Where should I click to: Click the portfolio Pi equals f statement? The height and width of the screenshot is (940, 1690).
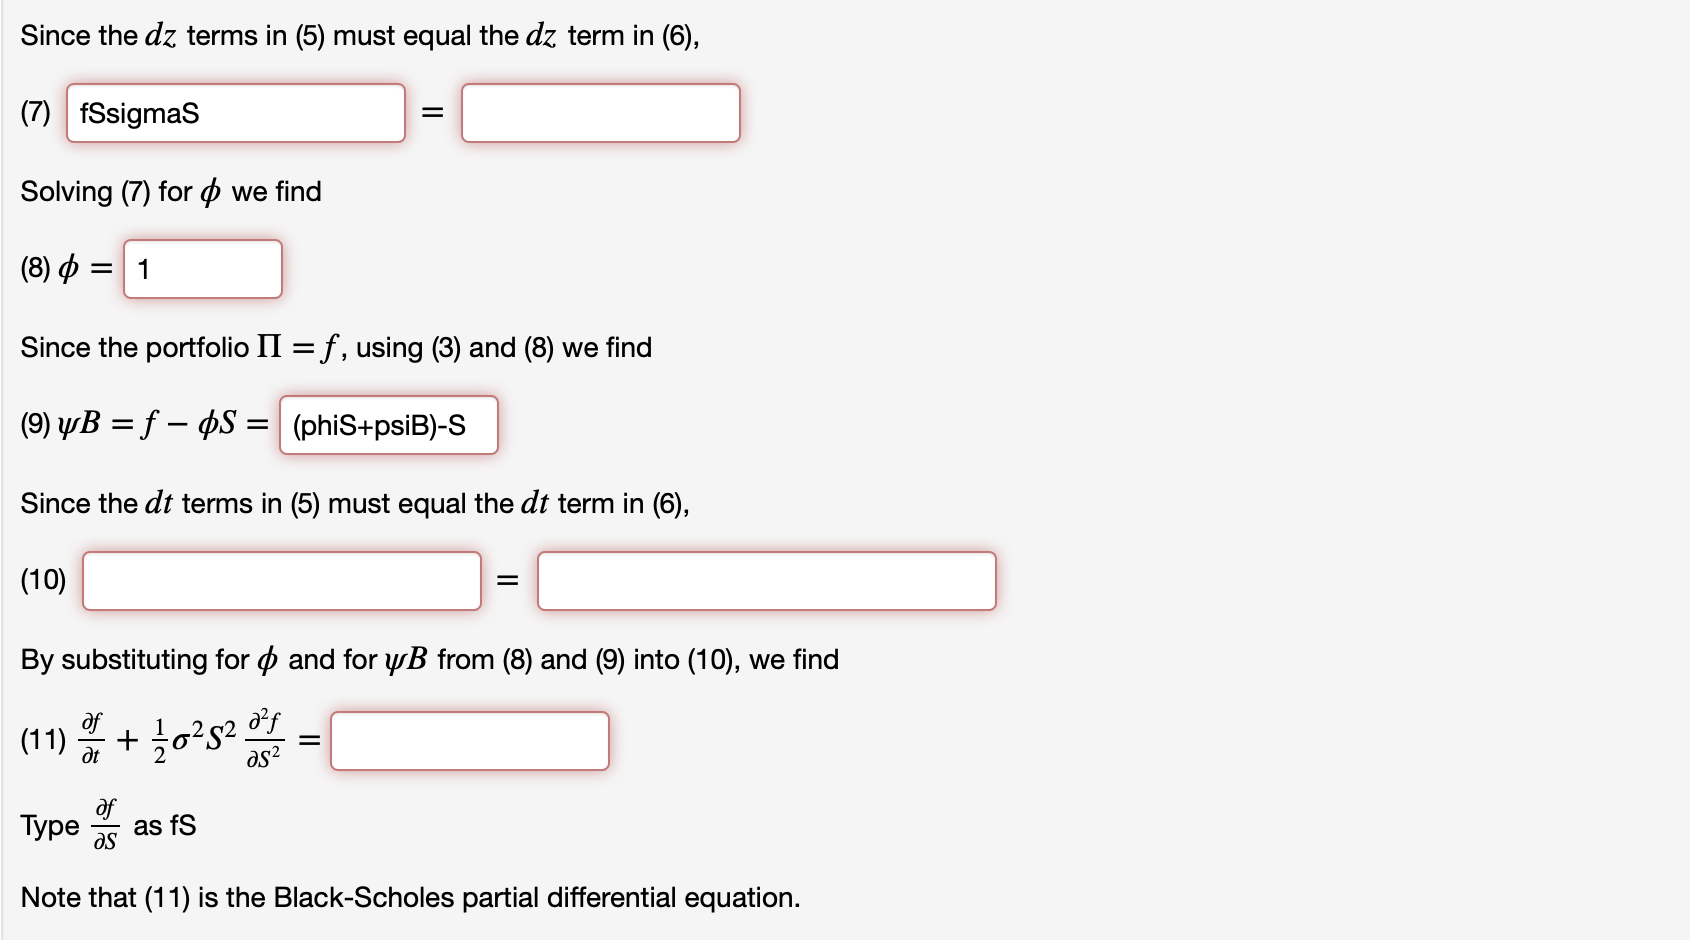(335, 347)
